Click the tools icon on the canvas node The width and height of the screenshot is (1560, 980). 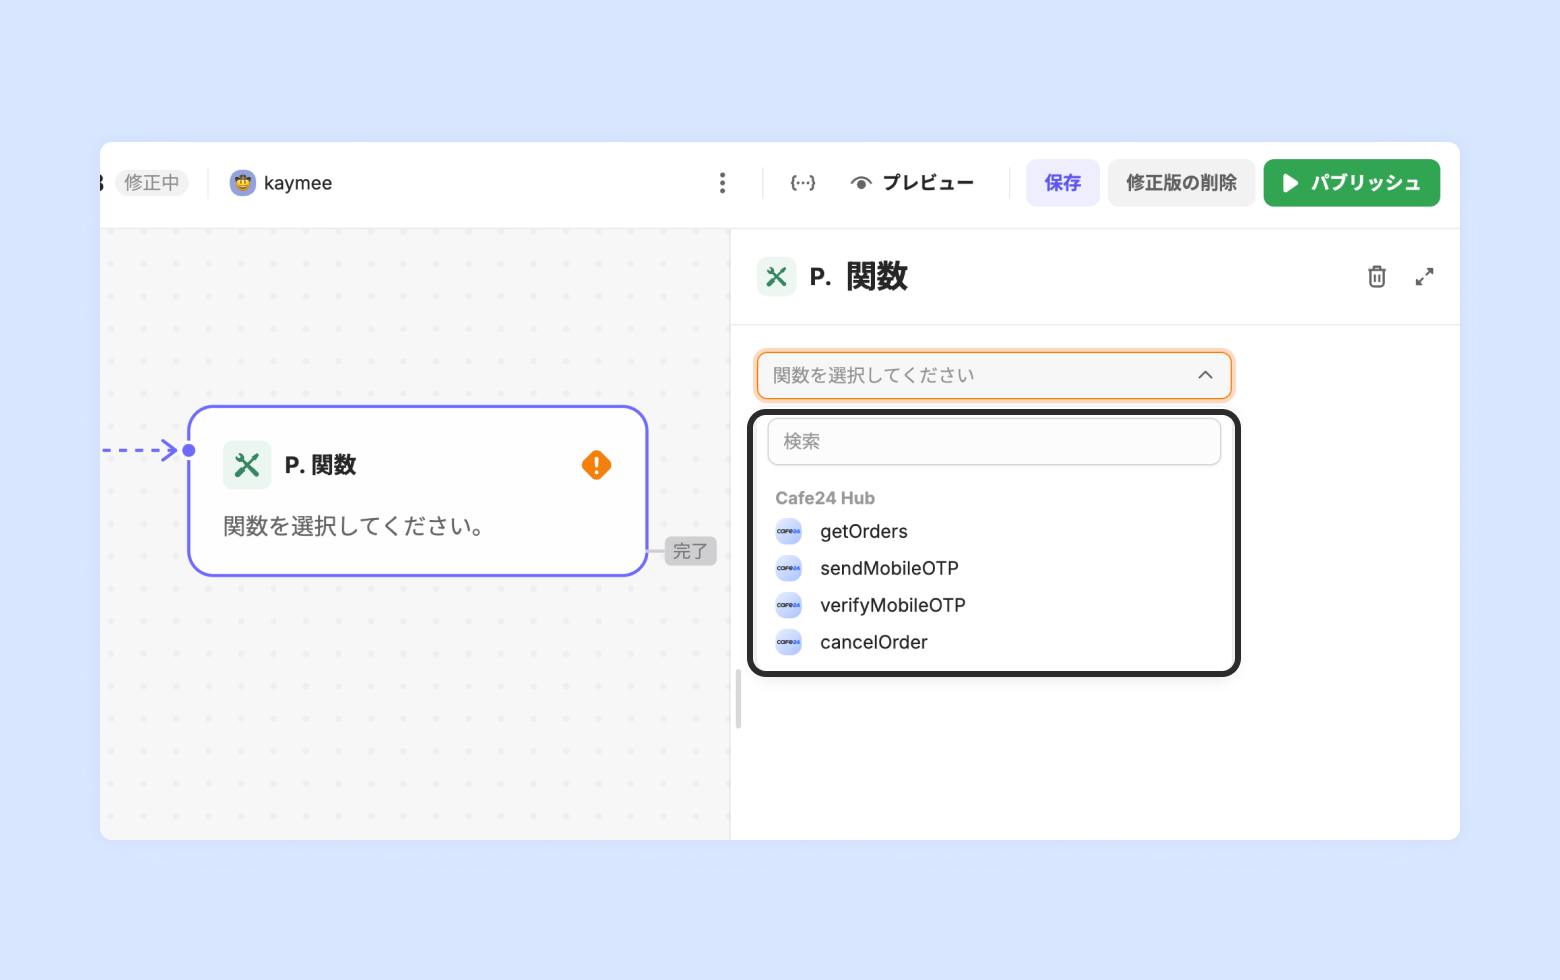[247, 465]
